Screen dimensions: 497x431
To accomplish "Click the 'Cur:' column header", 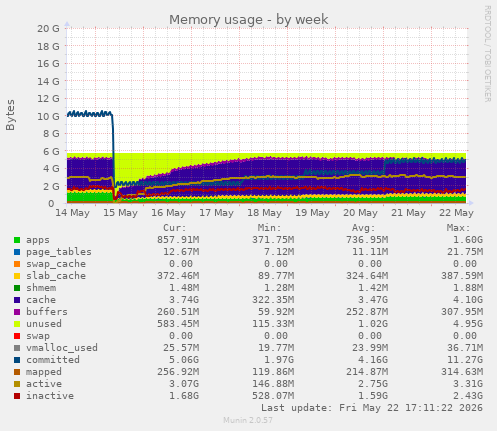I will click(x=175, y=228).
